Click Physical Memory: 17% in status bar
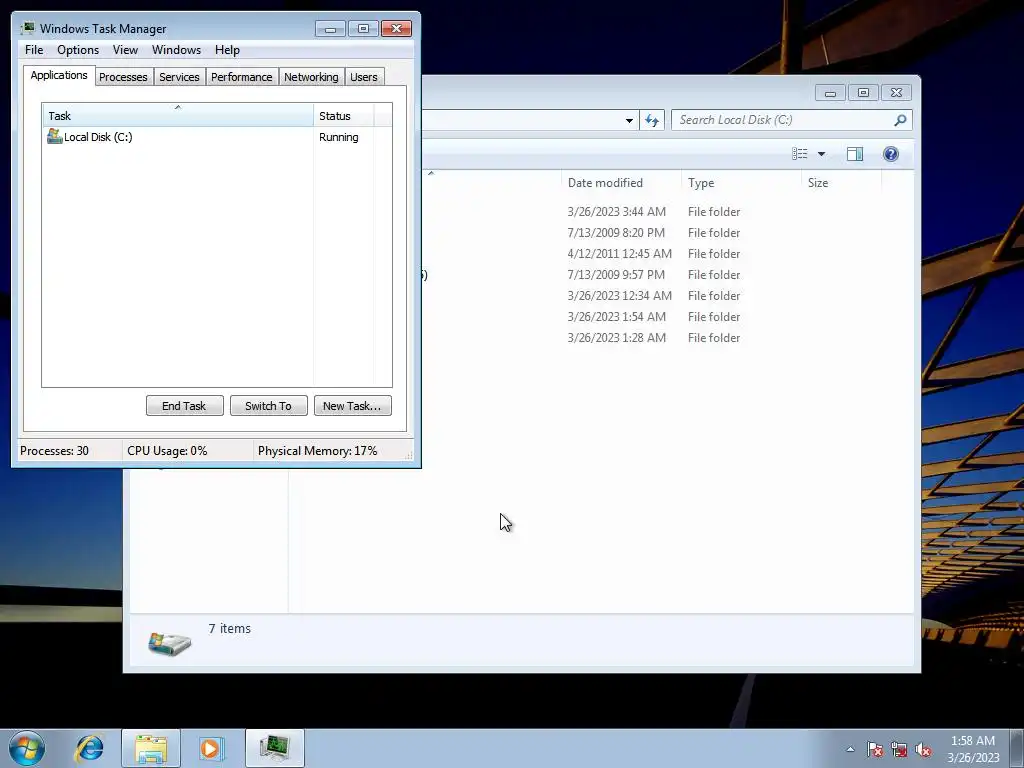This screenshot has height=768, width=1024. 317,451
